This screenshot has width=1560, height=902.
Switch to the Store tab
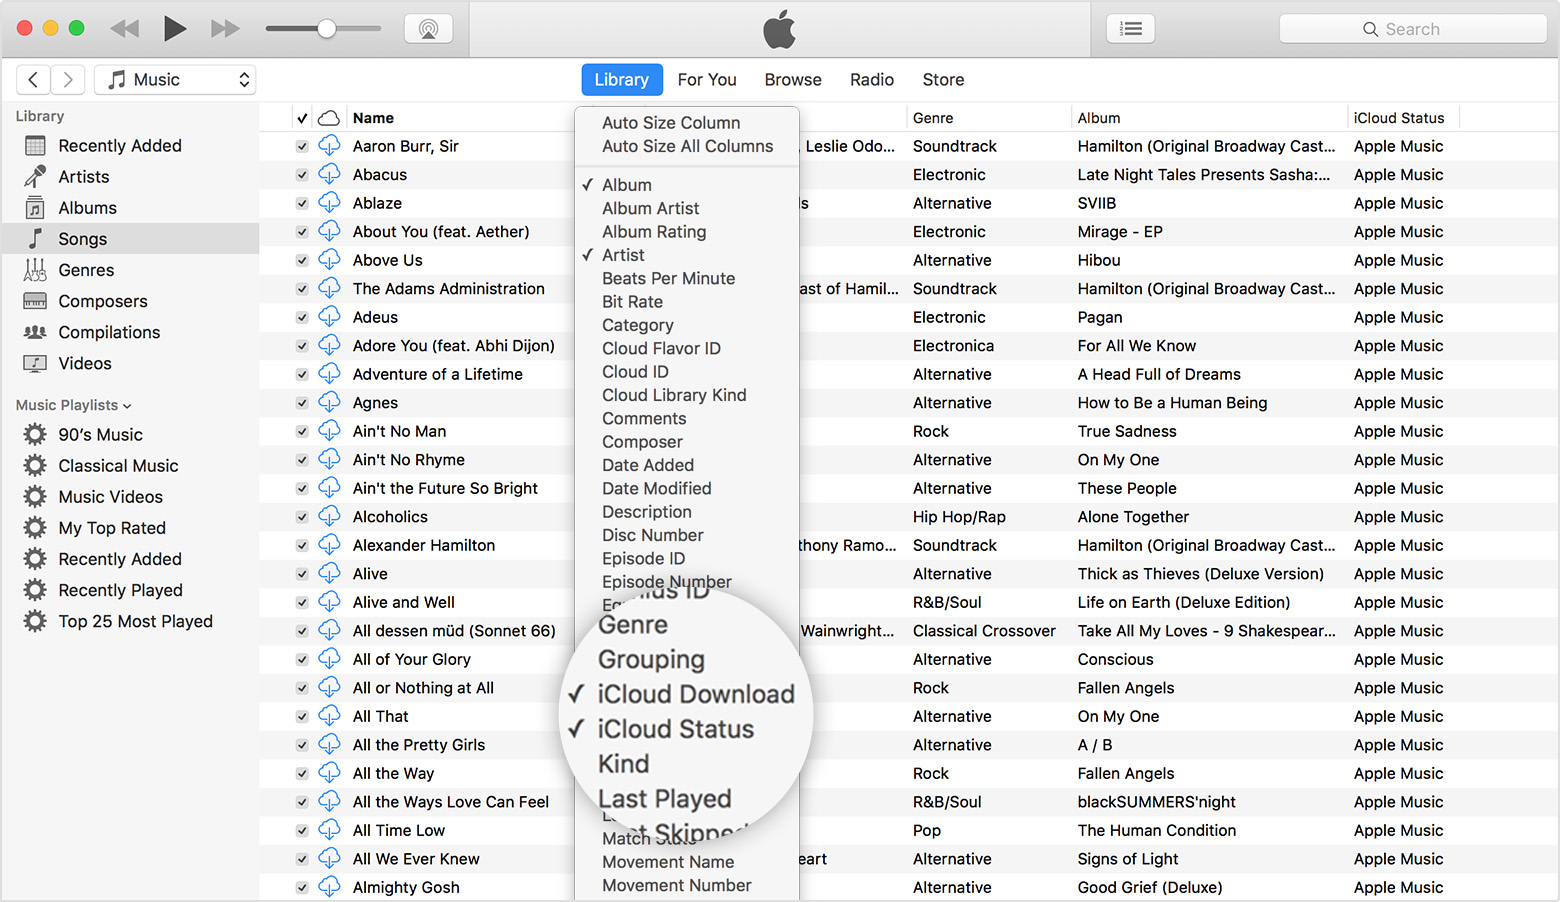coord(943,80)
